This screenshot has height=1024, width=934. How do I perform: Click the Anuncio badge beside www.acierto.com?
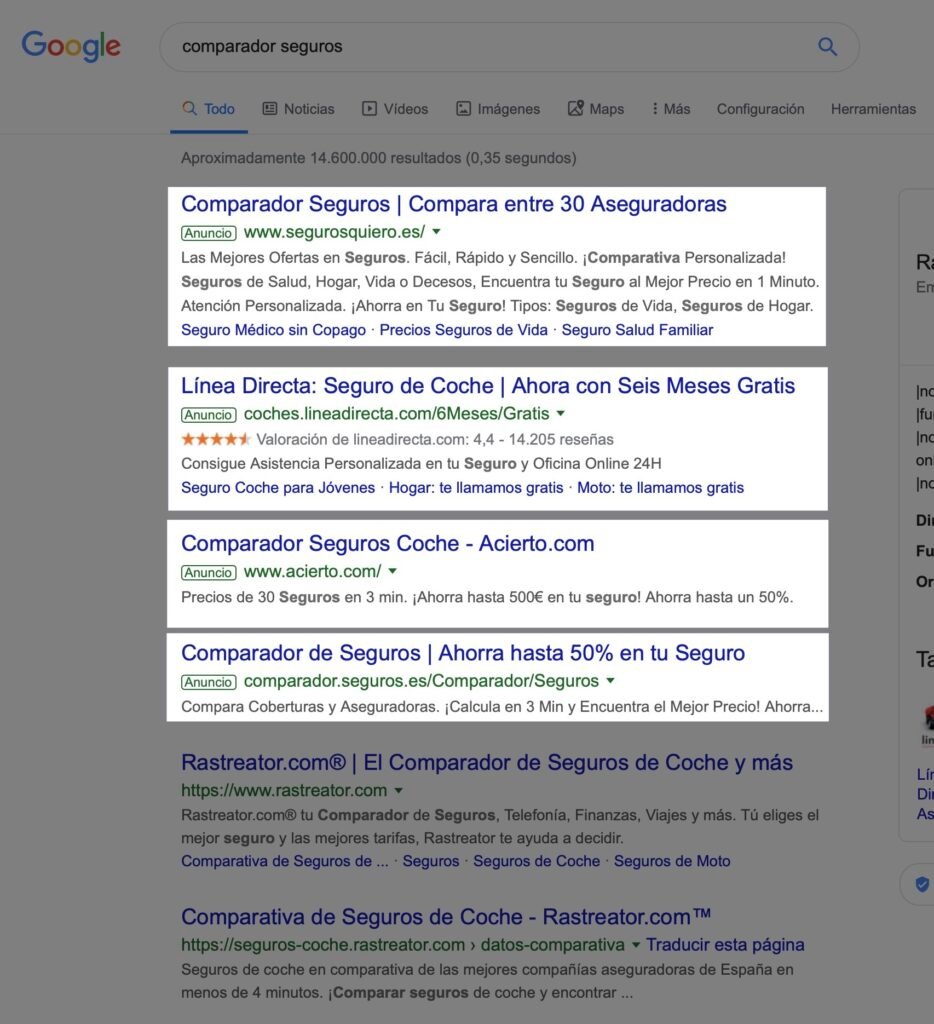pos(208,572)
